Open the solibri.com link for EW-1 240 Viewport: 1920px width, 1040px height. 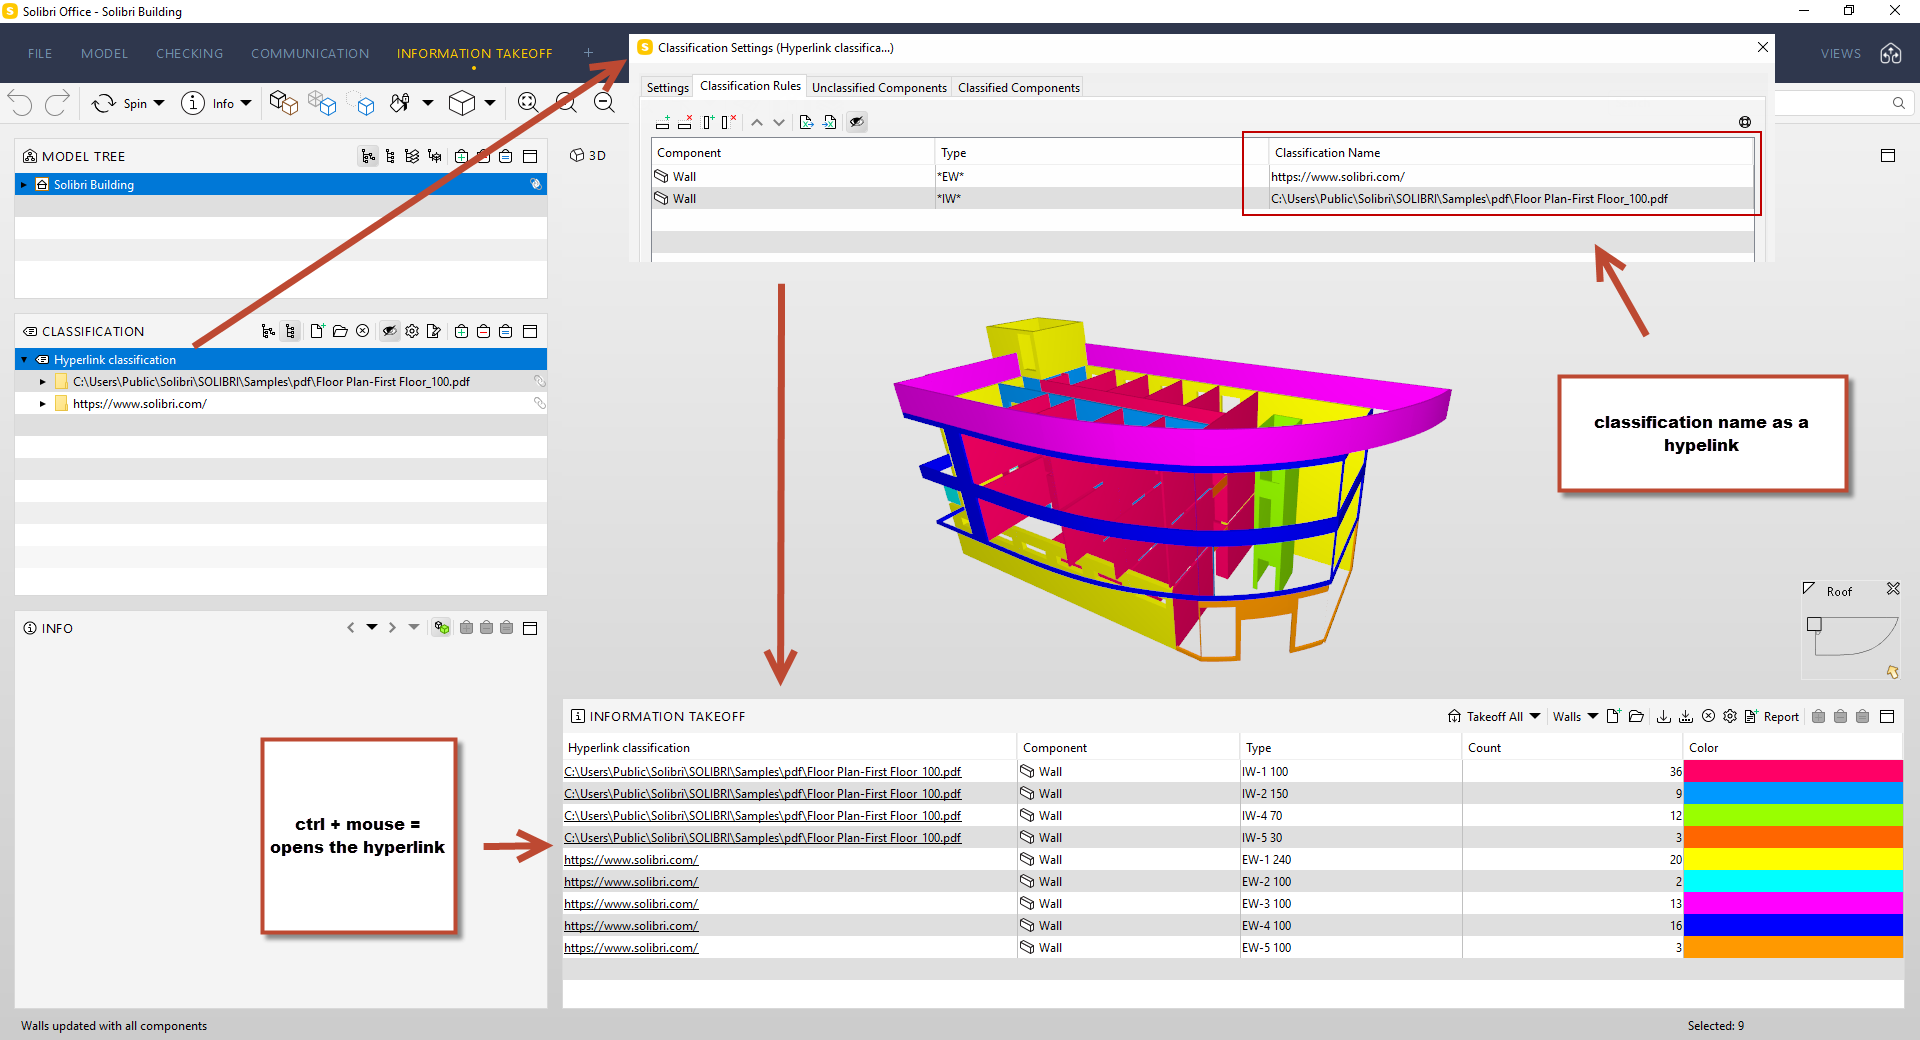tap(631, 860)
